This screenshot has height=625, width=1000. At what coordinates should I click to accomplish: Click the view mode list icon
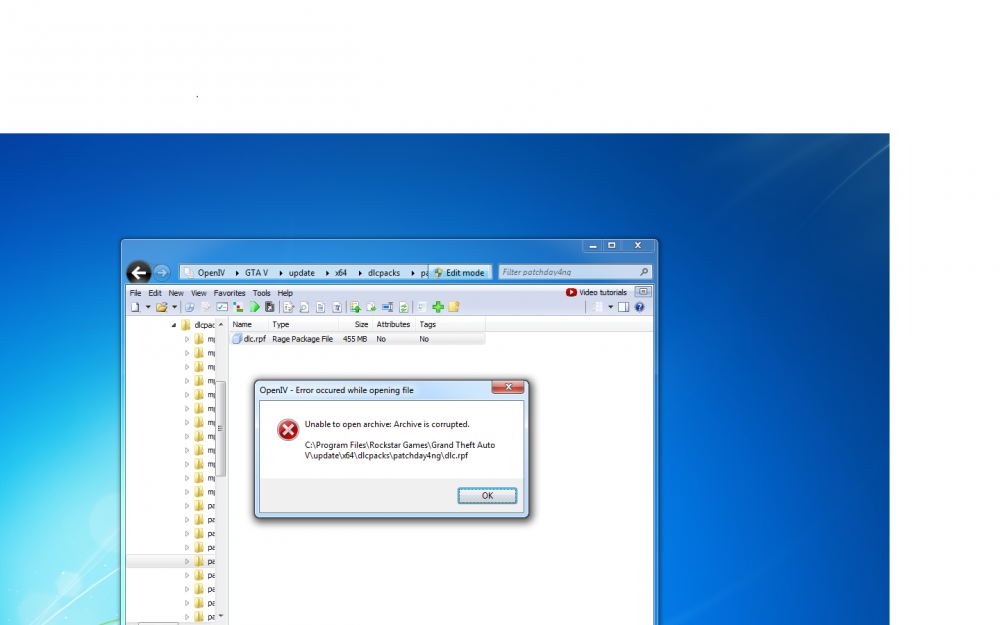point(598,307)
